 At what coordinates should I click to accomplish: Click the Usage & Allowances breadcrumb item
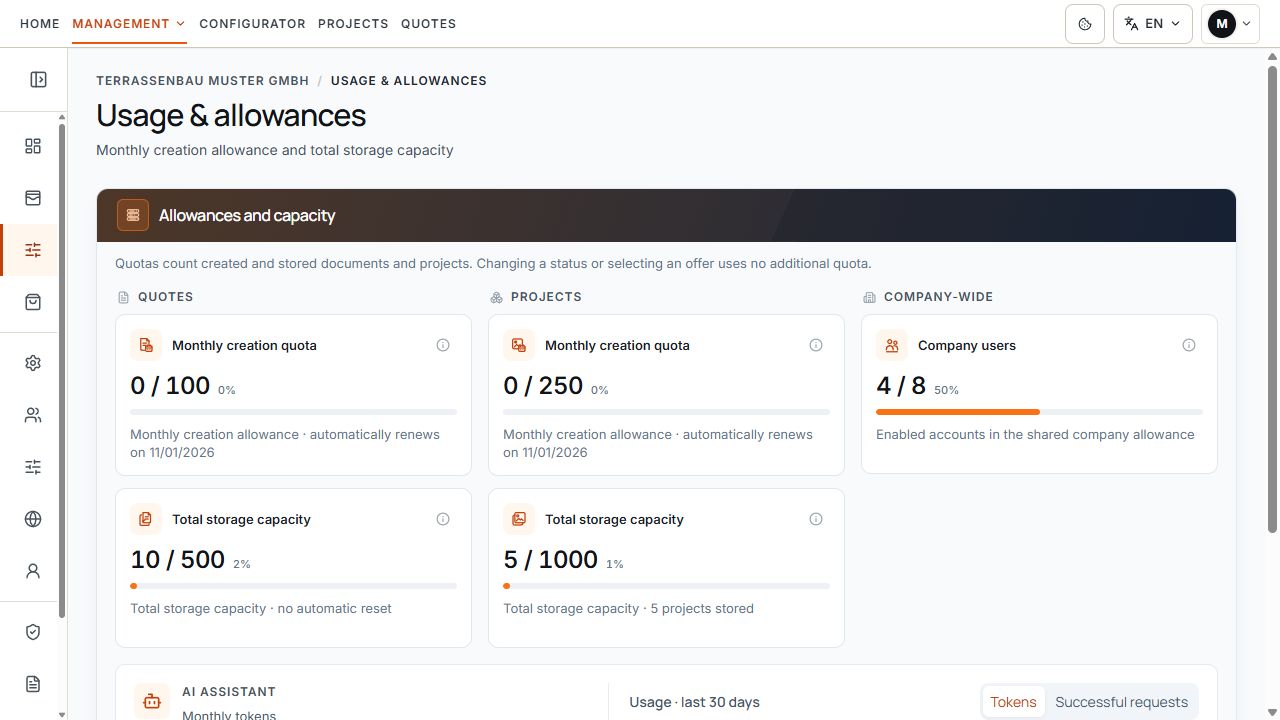409,81
